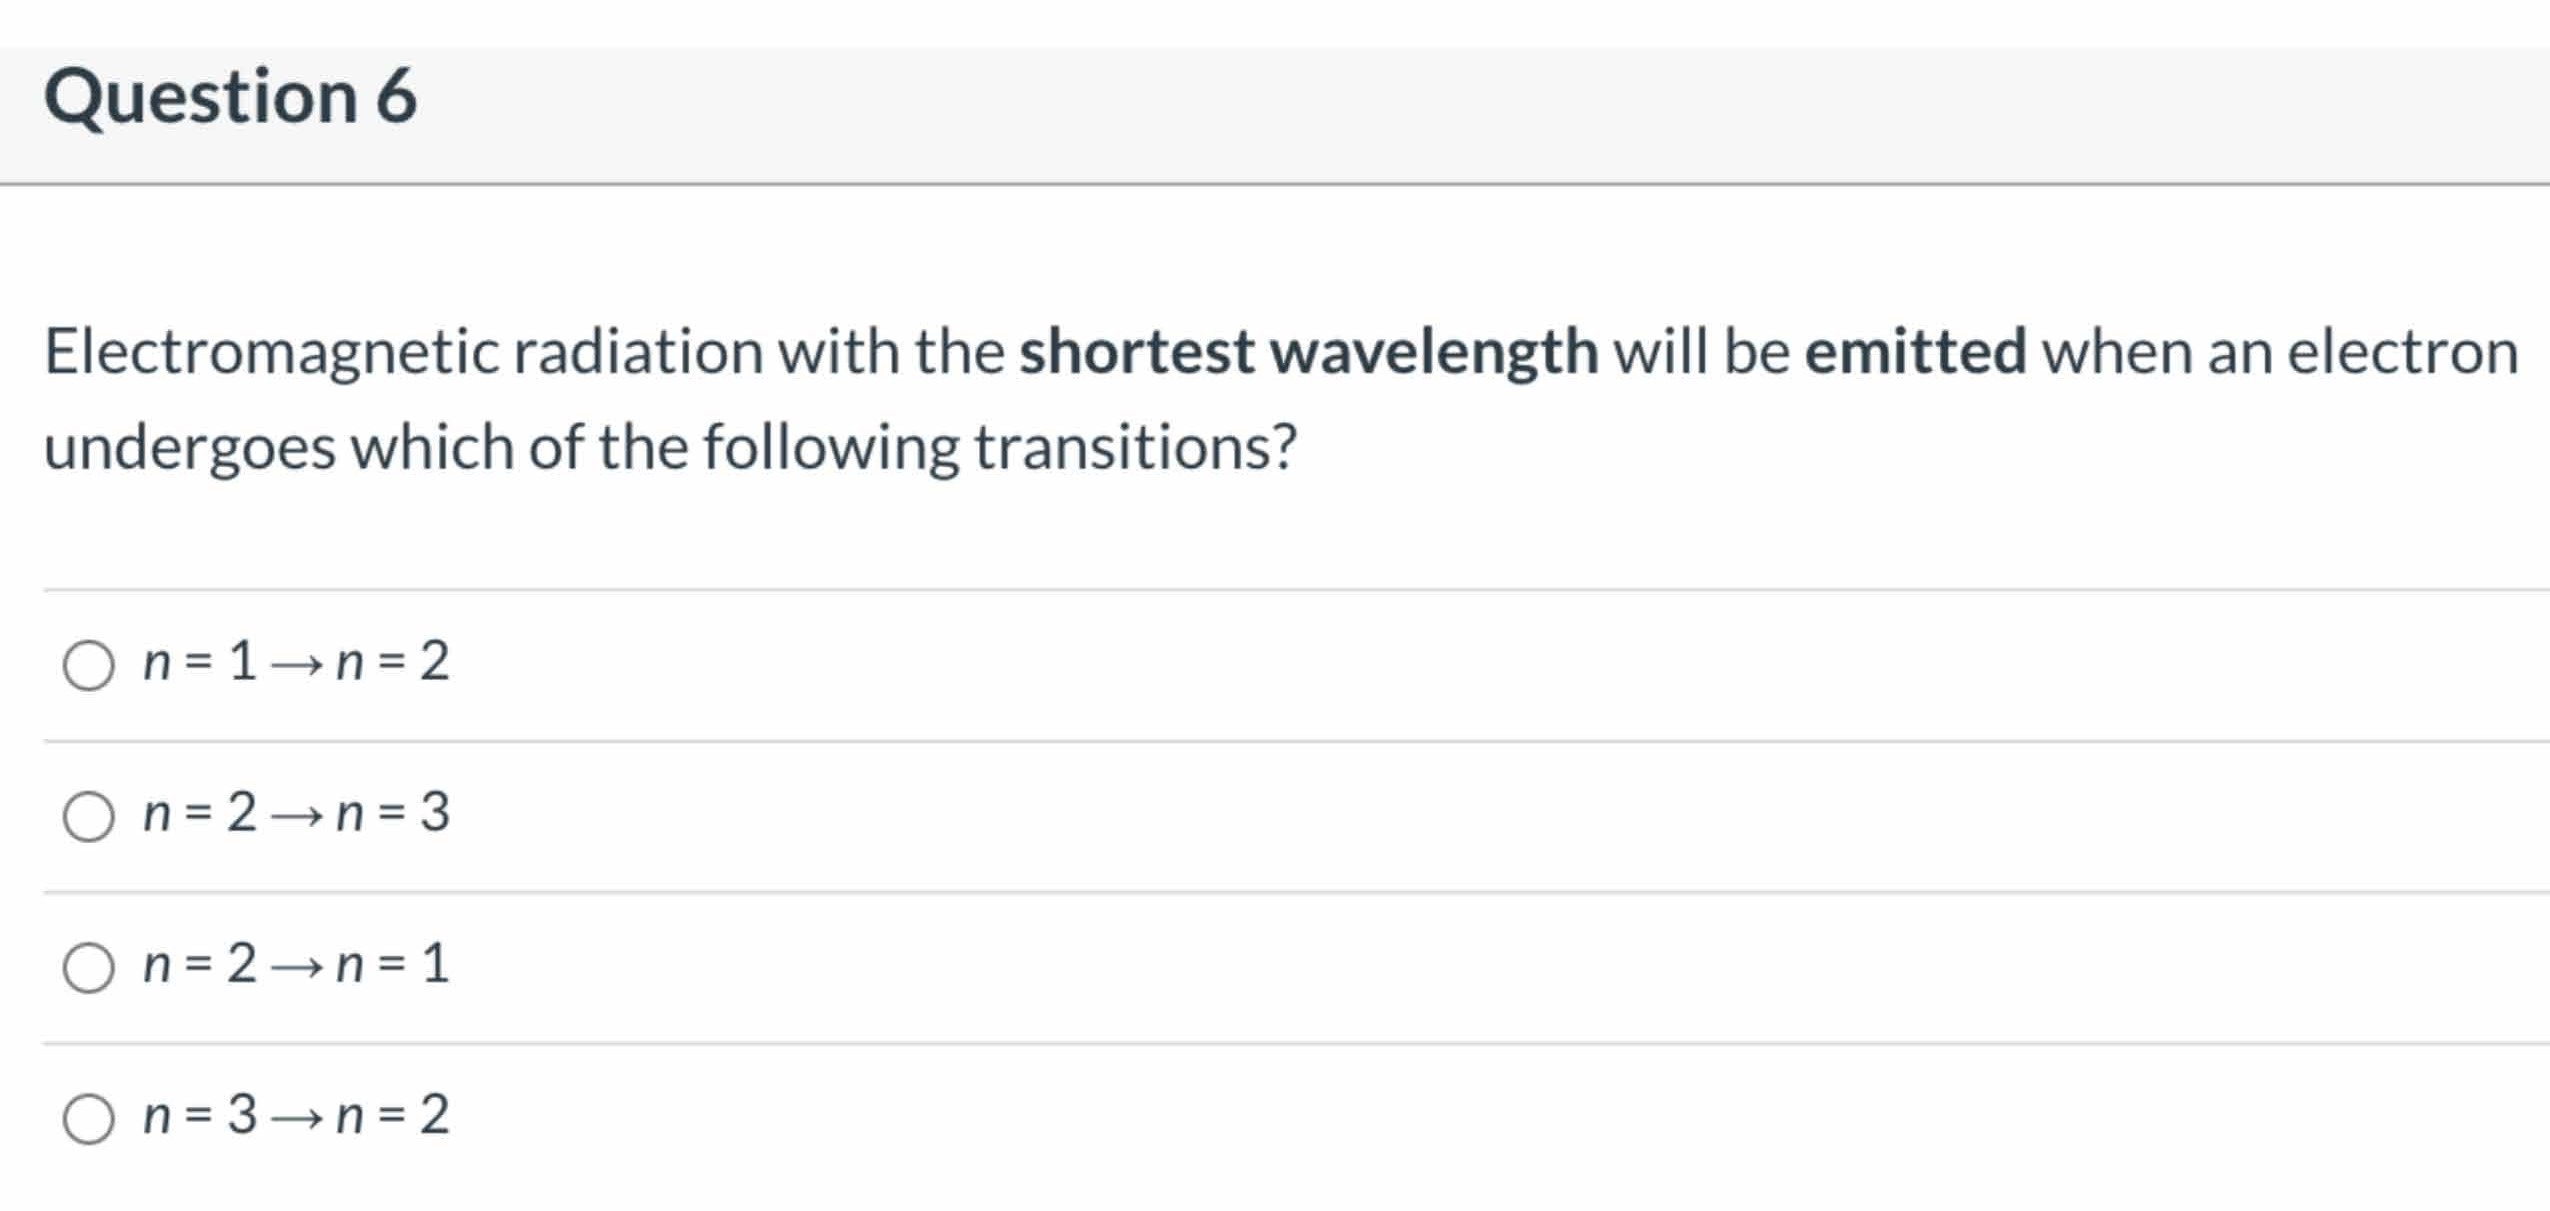Click the answer text 'n = 3 → n = 2'

point(296,1114)
